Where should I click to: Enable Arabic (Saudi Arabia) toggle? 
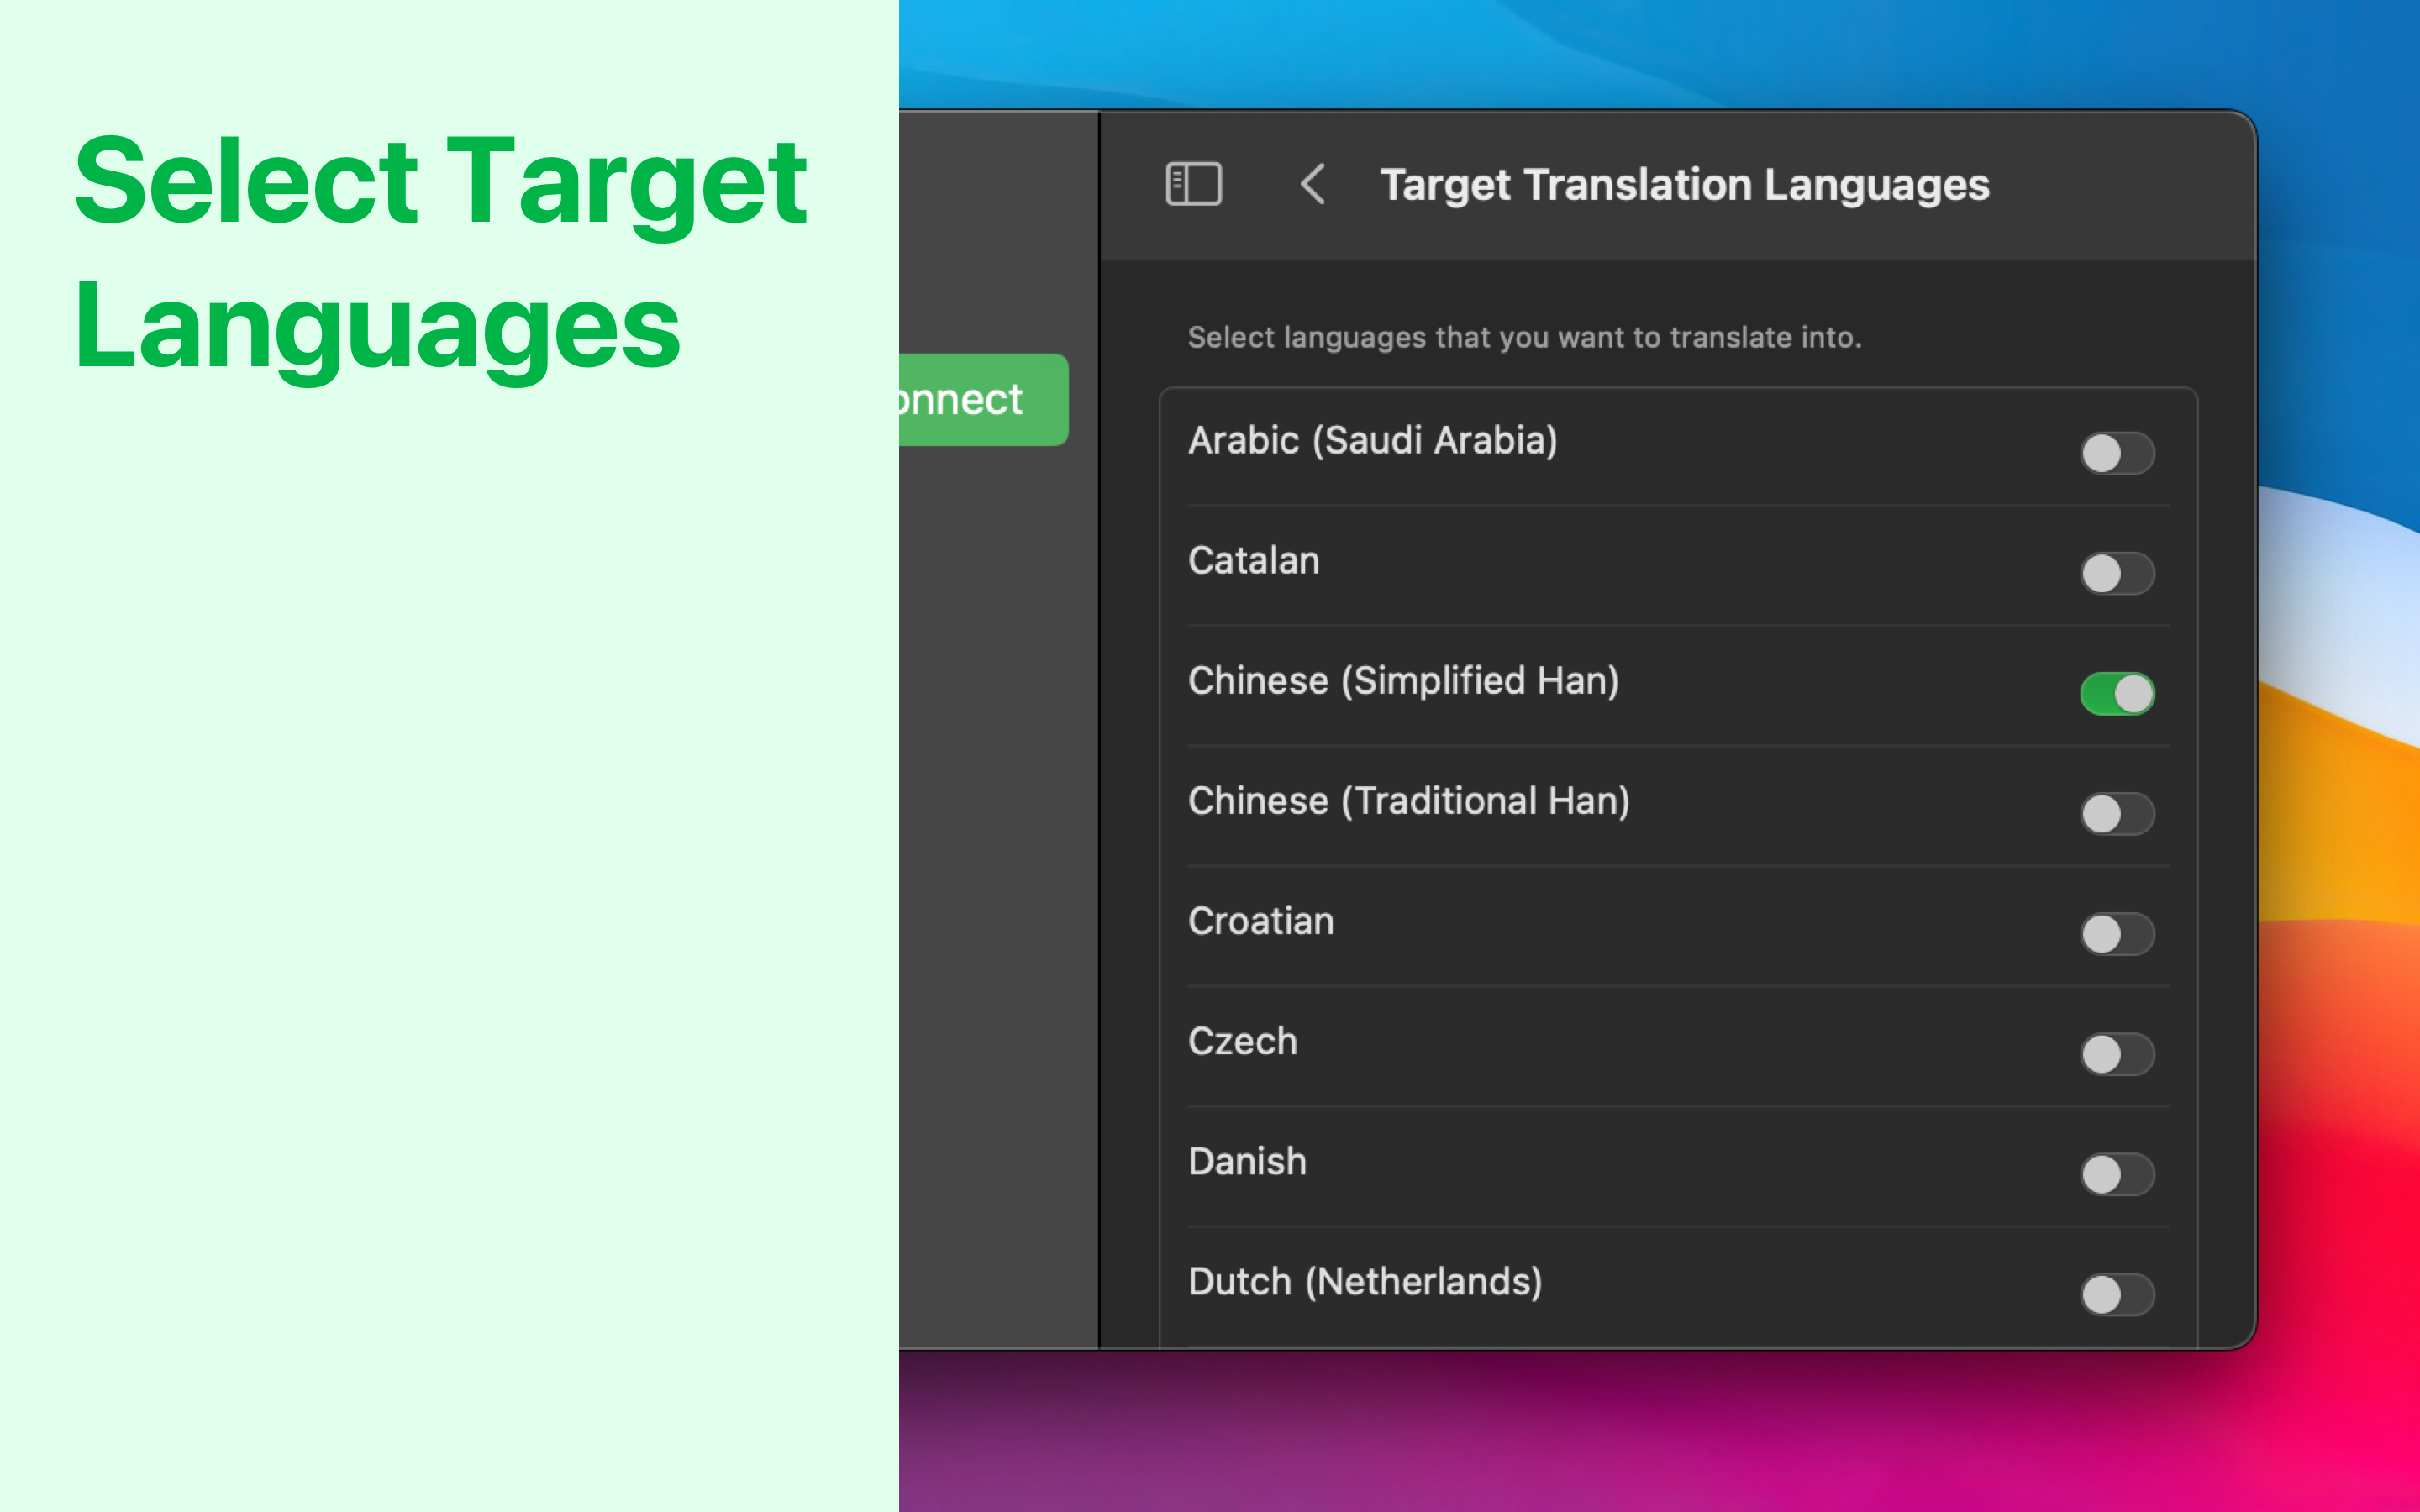[2117, 453]
